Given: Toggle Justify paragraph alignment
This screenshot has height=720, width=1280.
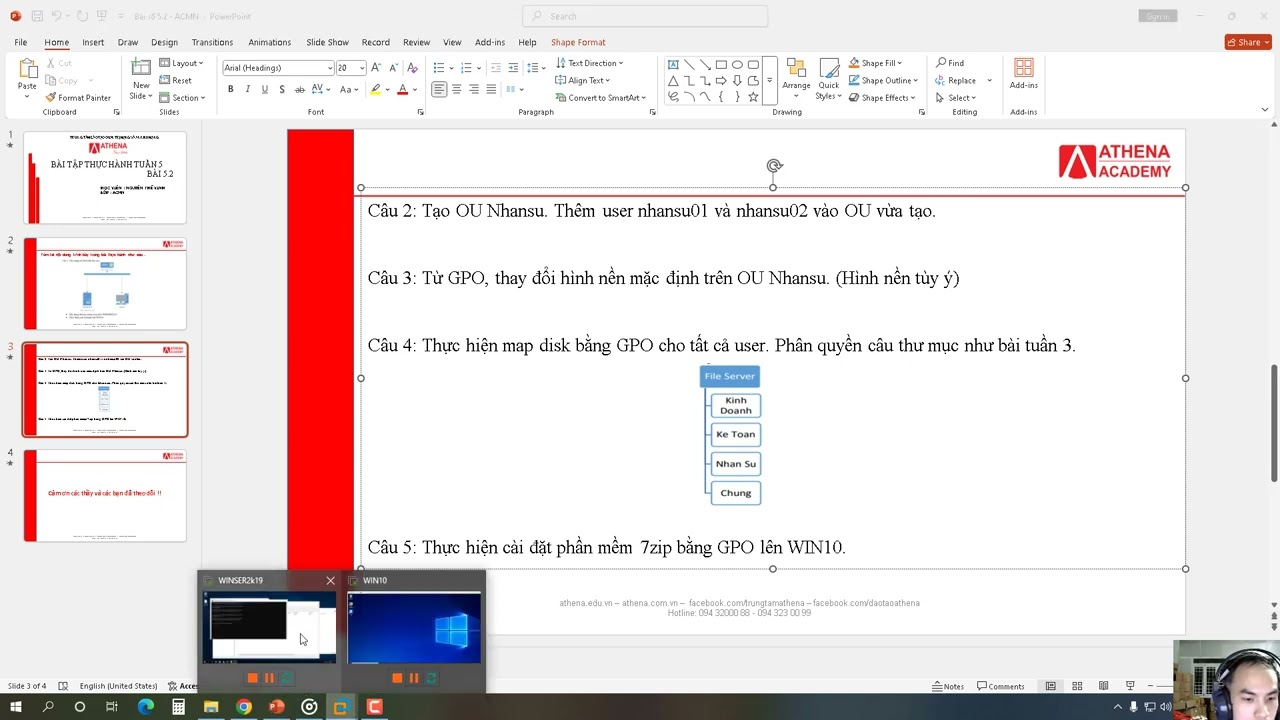Looking at the screenshot, I should [490, 90].
